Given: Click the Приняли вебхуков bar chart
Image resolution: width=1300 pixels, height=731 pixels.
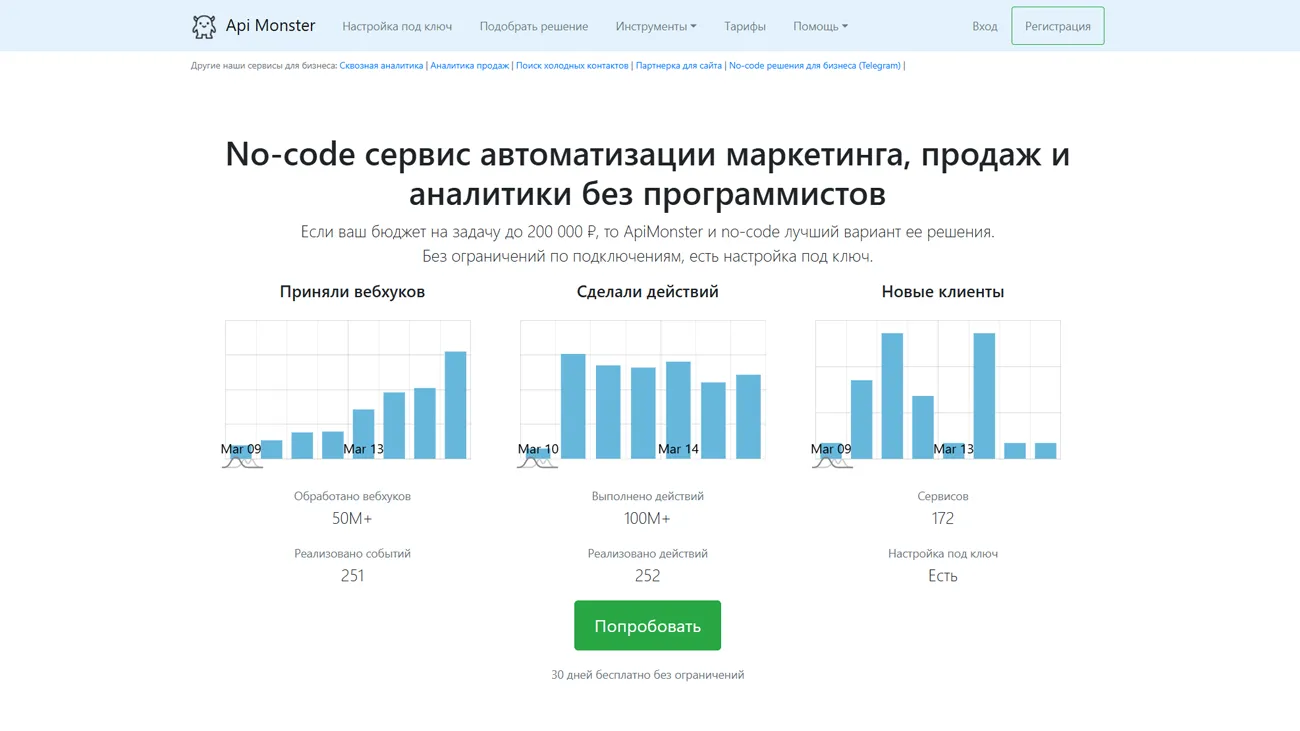Looking at the screenshot, I should [347, 390].
